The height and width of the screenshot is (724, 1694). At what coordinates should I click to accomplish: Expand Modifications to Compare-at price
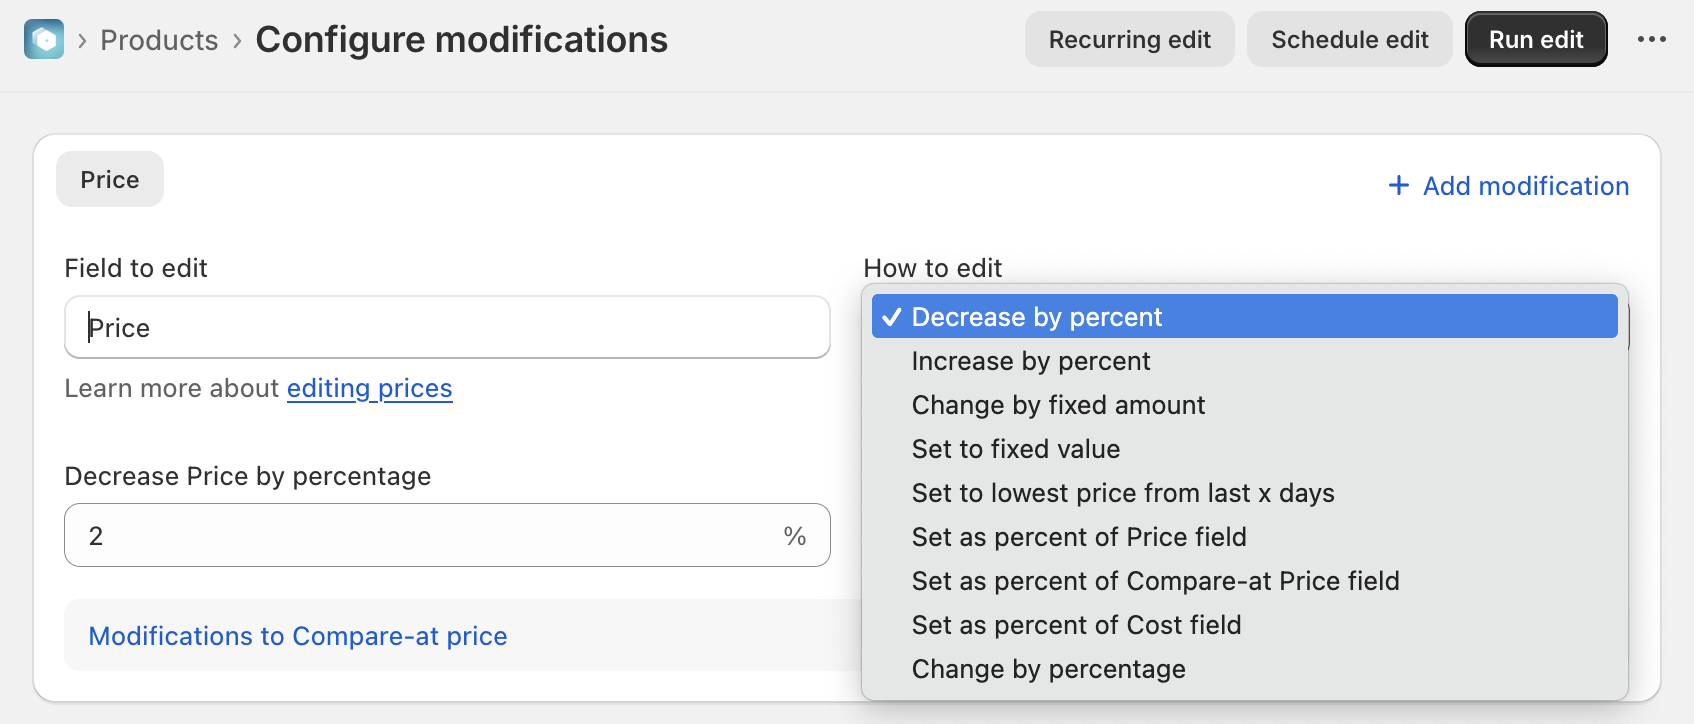(x=298, y=636)
